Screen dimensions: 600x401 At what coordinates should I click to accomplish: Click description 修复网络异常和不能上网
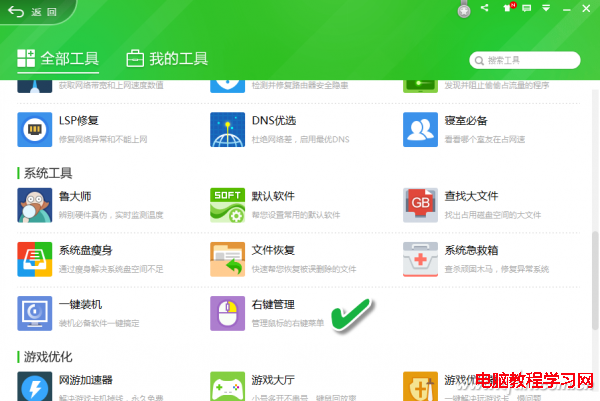point(103,139)
